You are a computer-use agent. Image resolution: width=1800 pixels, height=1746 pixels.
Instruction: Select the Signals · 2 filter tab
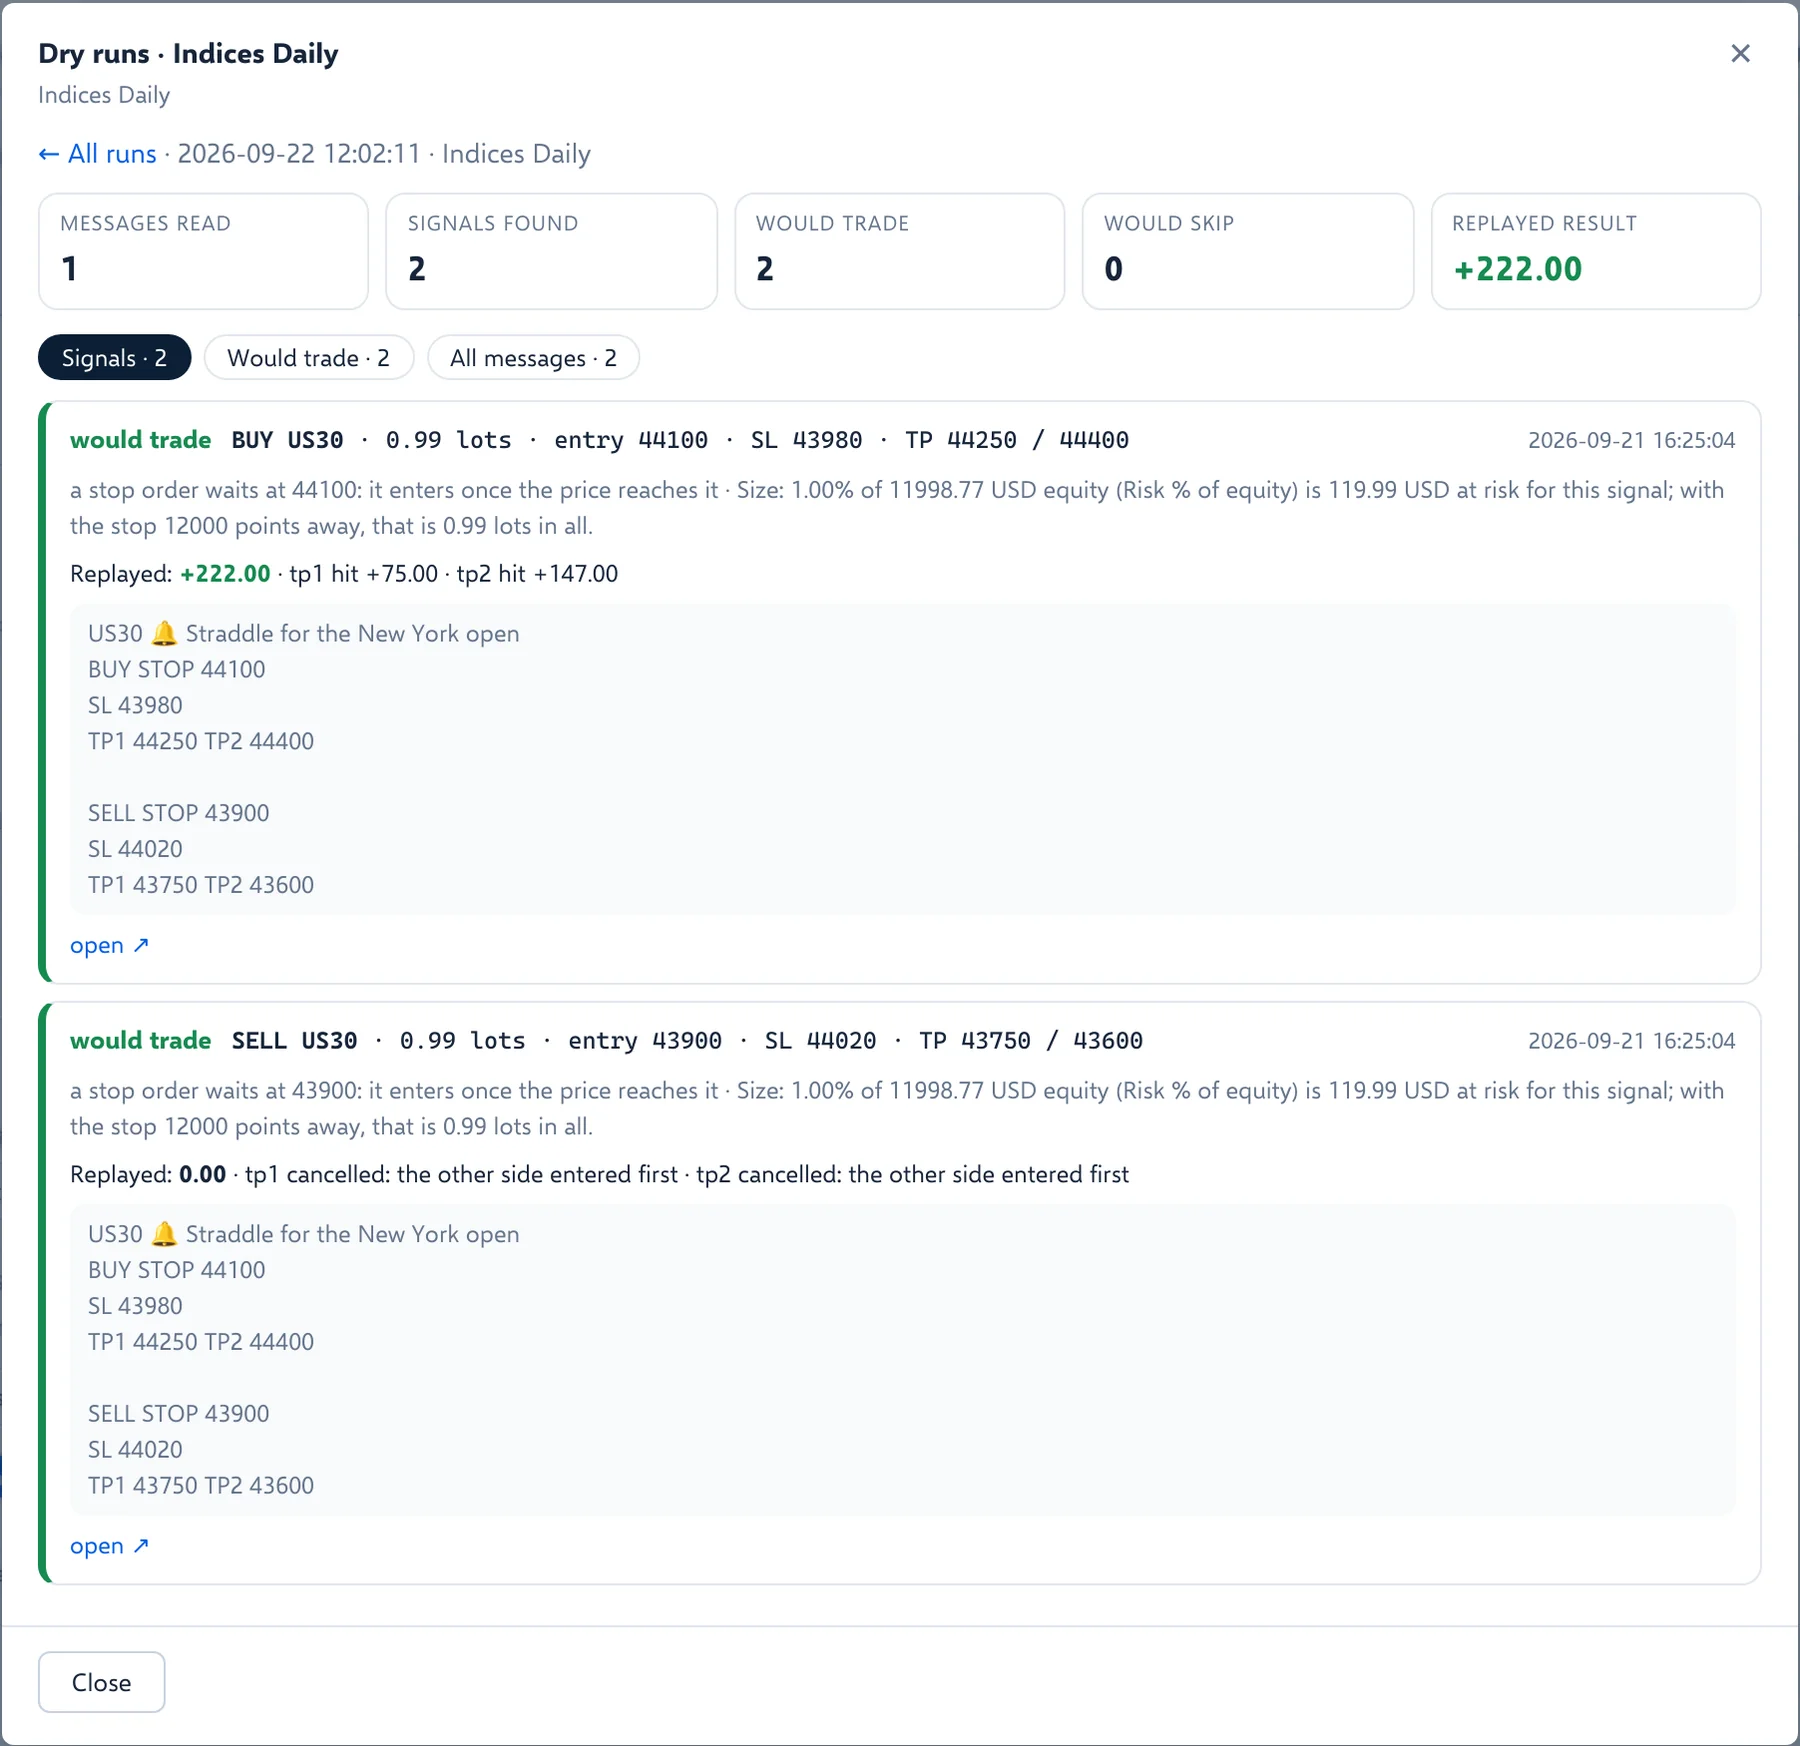point(114,358)
